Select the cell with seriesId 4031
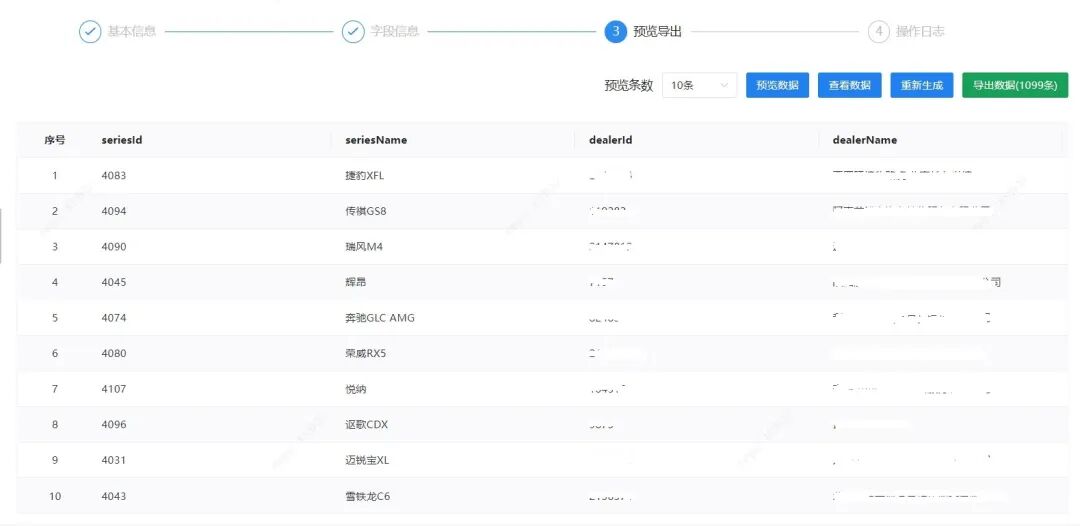1080x526 pixels. click(114, 461)
